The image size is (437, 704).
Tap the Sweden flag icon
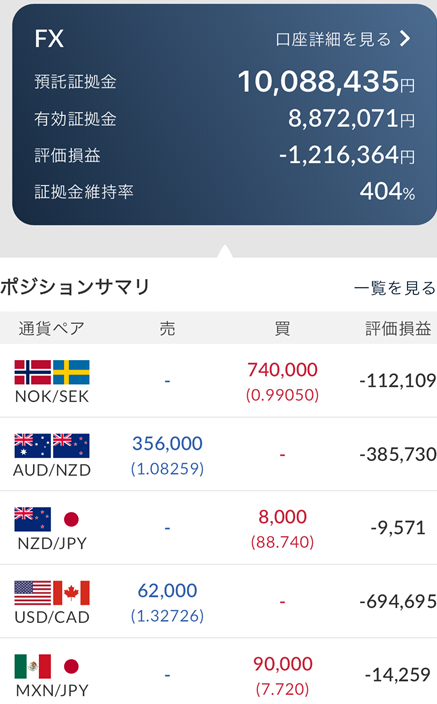point(71,372)
